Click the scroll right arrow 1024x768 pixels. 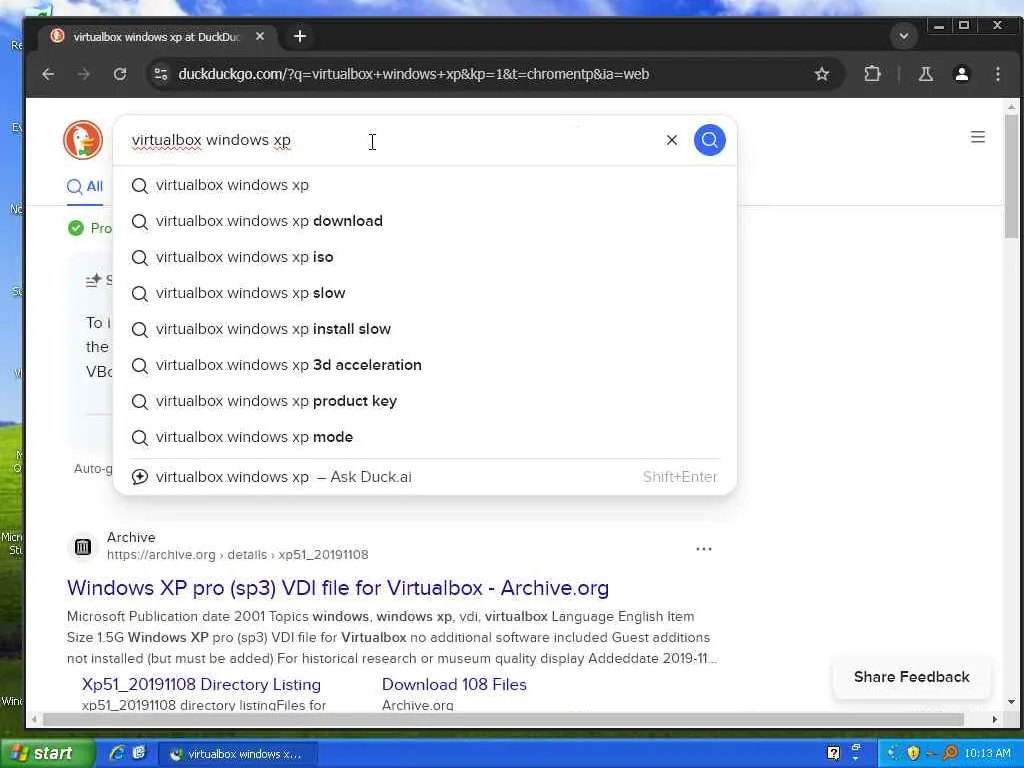point(995,719)
